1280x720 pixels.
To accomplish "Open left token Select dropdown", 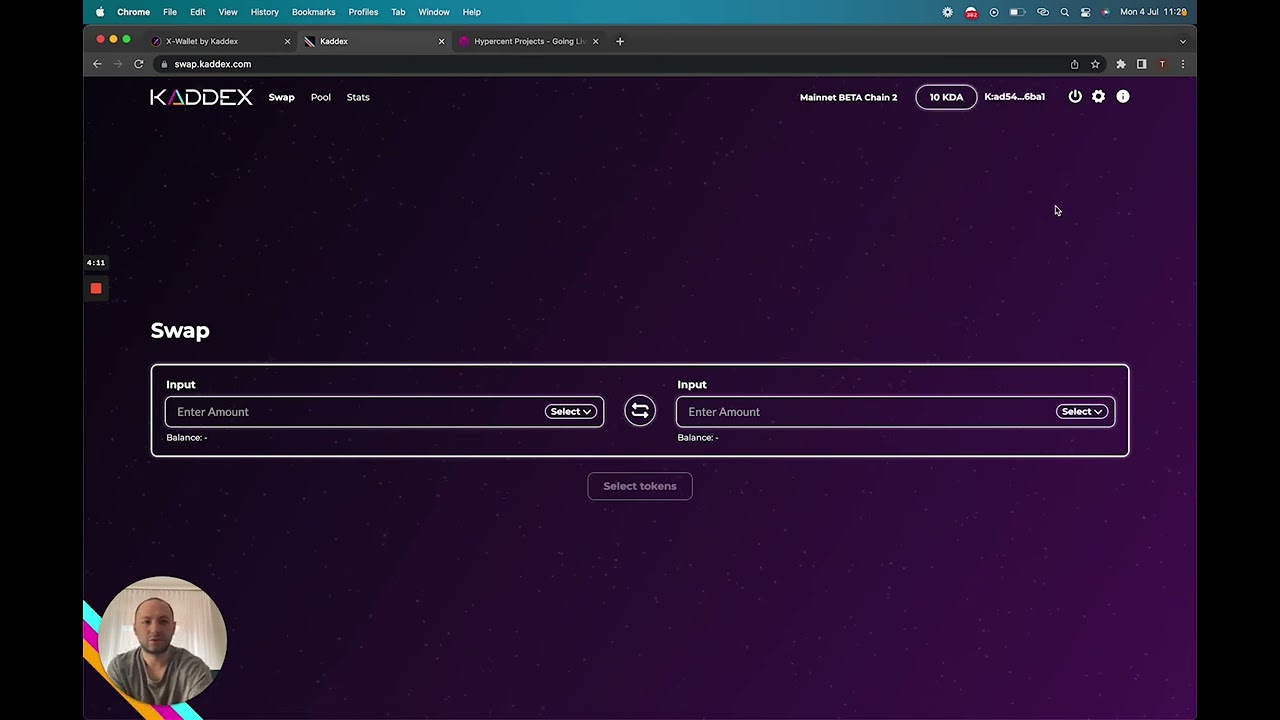I will [571, 411].
